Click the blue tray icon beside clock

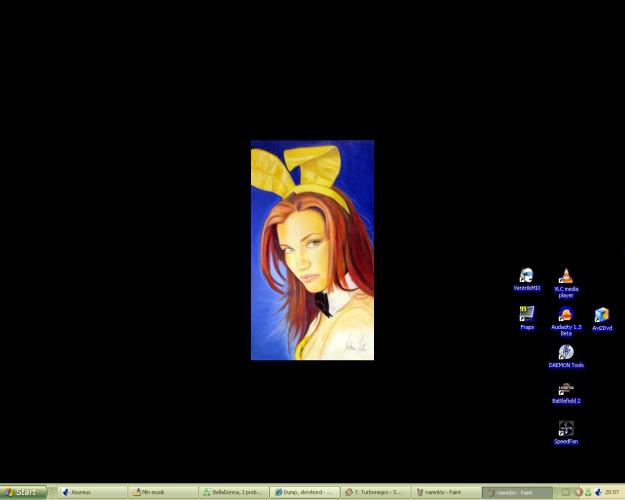[x=598, y=492]
